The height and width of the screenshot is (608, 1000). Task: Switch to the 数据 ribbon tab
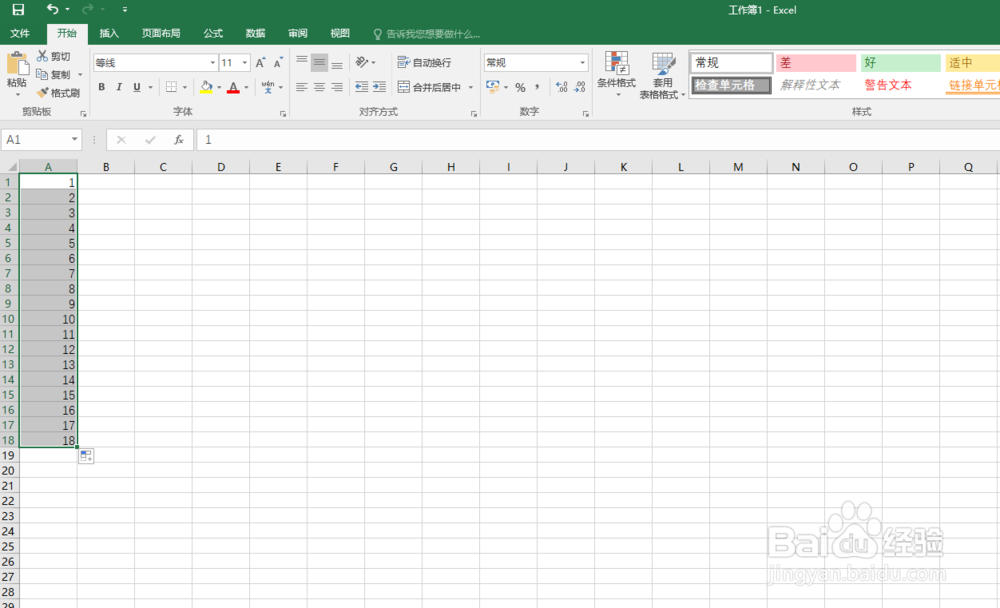click(255, 33)
